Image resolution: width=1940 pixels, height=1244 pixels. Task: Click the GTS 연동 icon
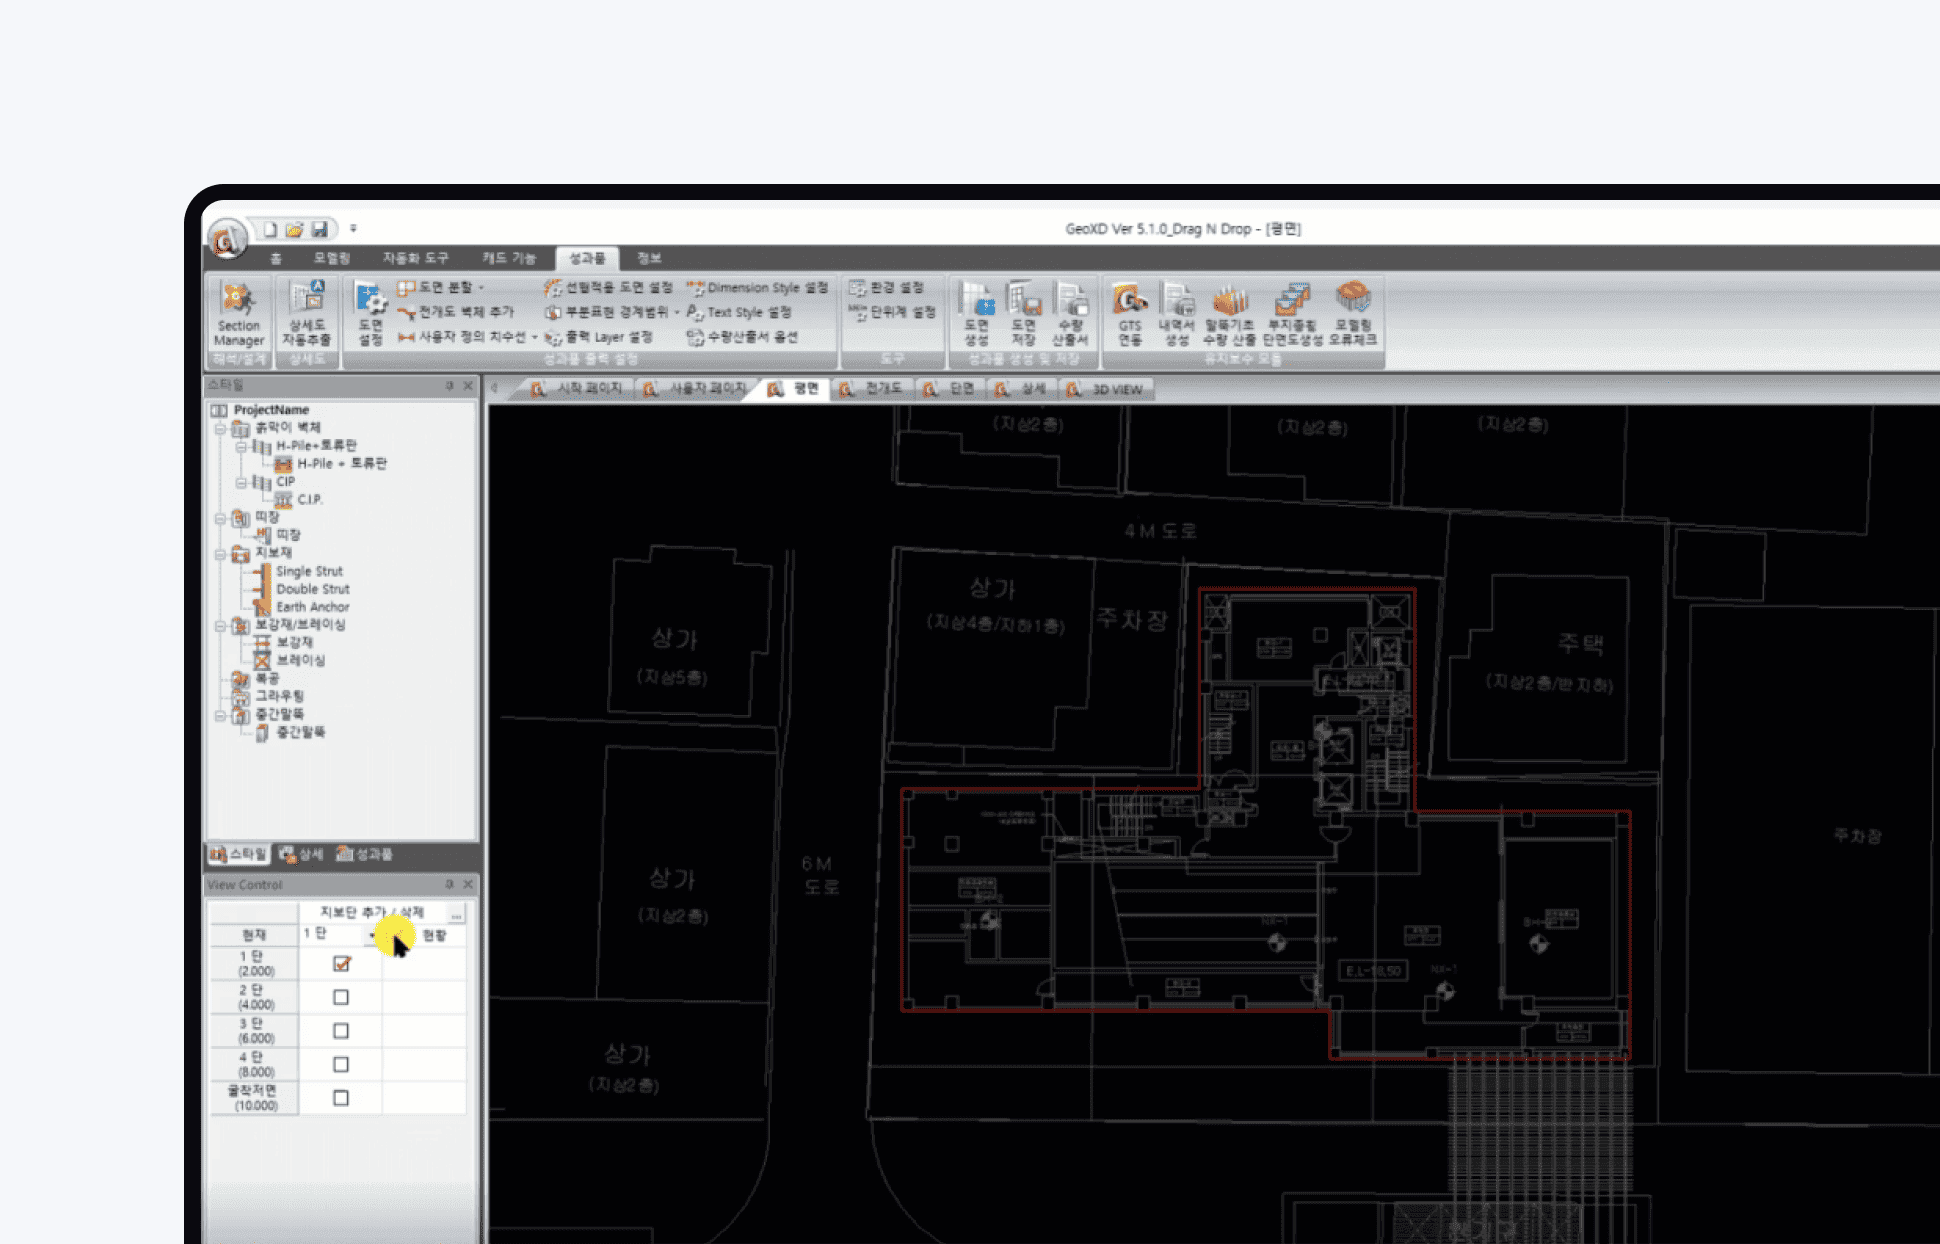click(1130, 314)
